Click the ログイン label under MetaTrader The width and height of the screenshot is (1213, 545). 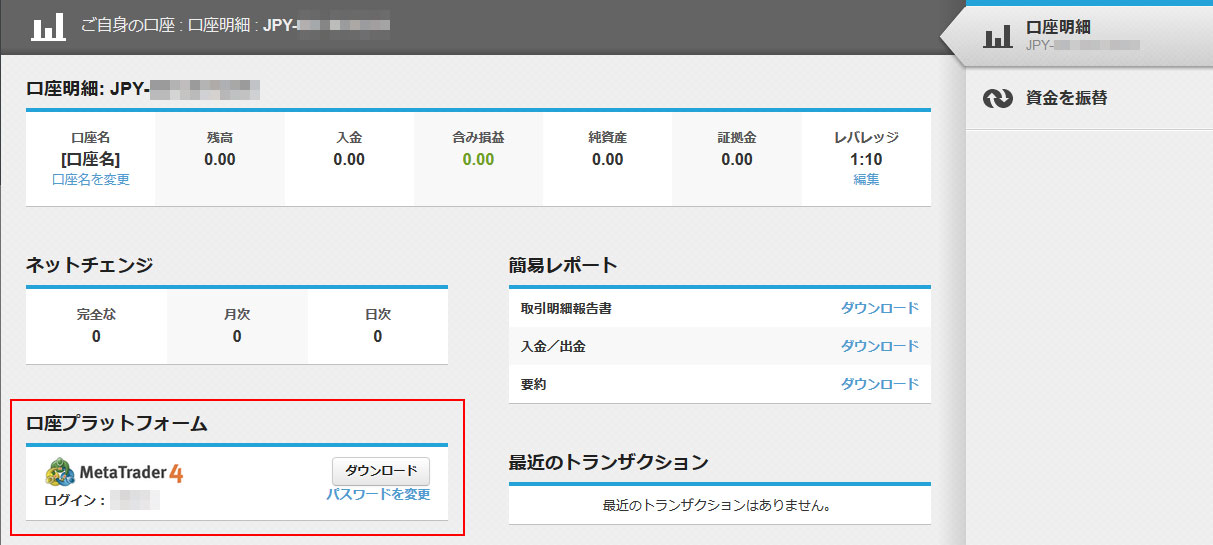coord(75,499)
